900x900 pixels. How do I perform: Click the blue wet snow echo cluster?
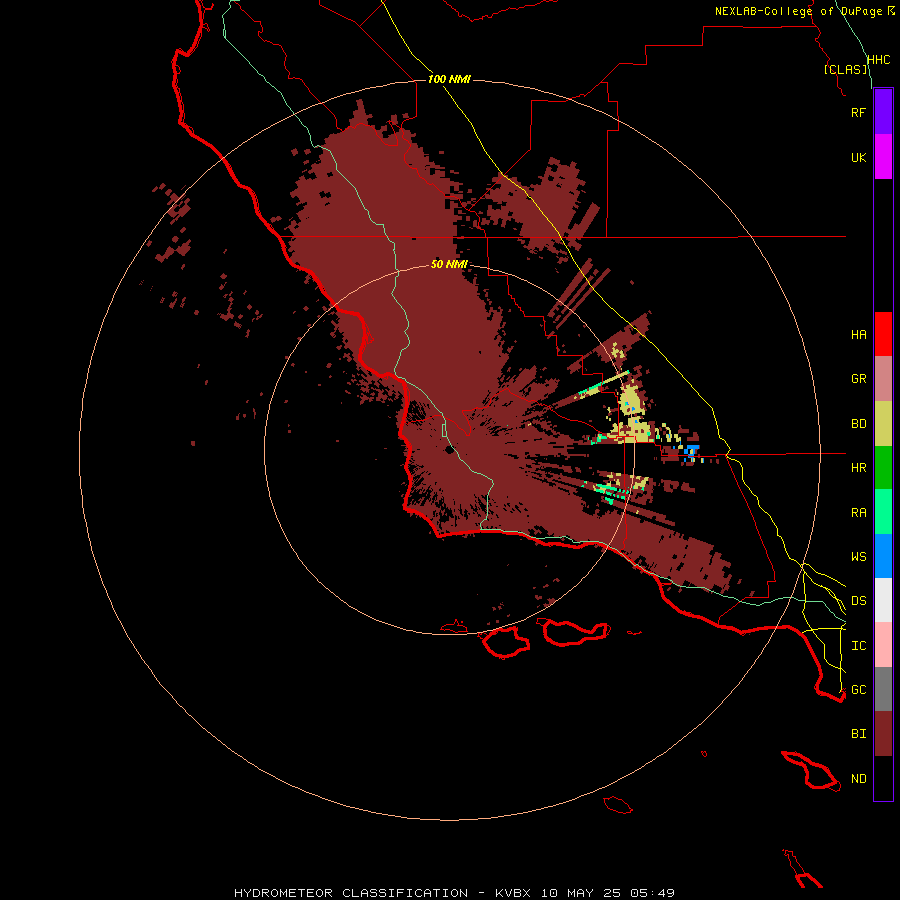(691, 452)
